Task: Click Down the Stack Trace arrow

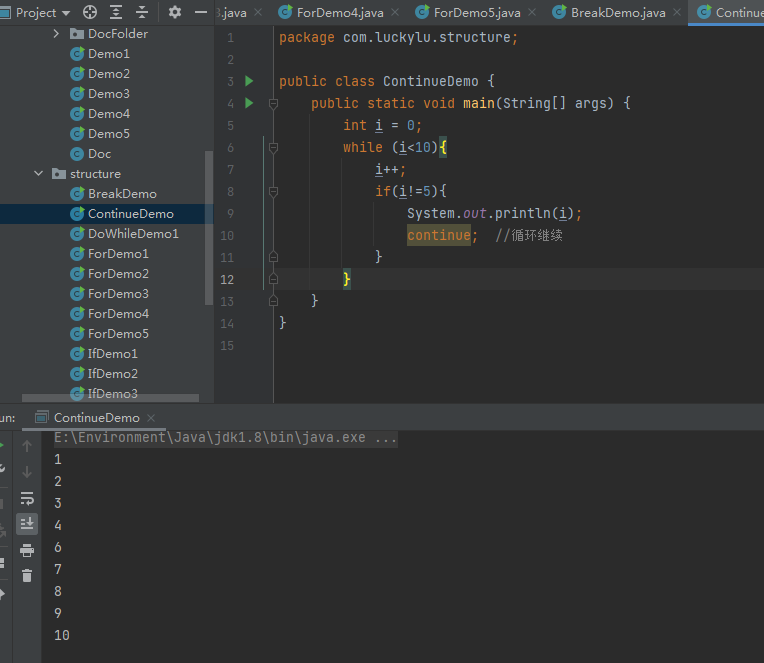Action: pos(27,472)
